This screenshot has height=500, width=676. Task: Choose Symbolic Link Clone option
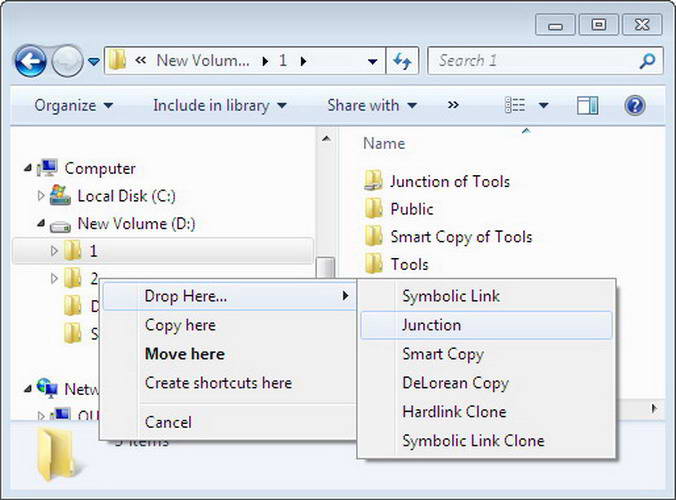[472, 441]
